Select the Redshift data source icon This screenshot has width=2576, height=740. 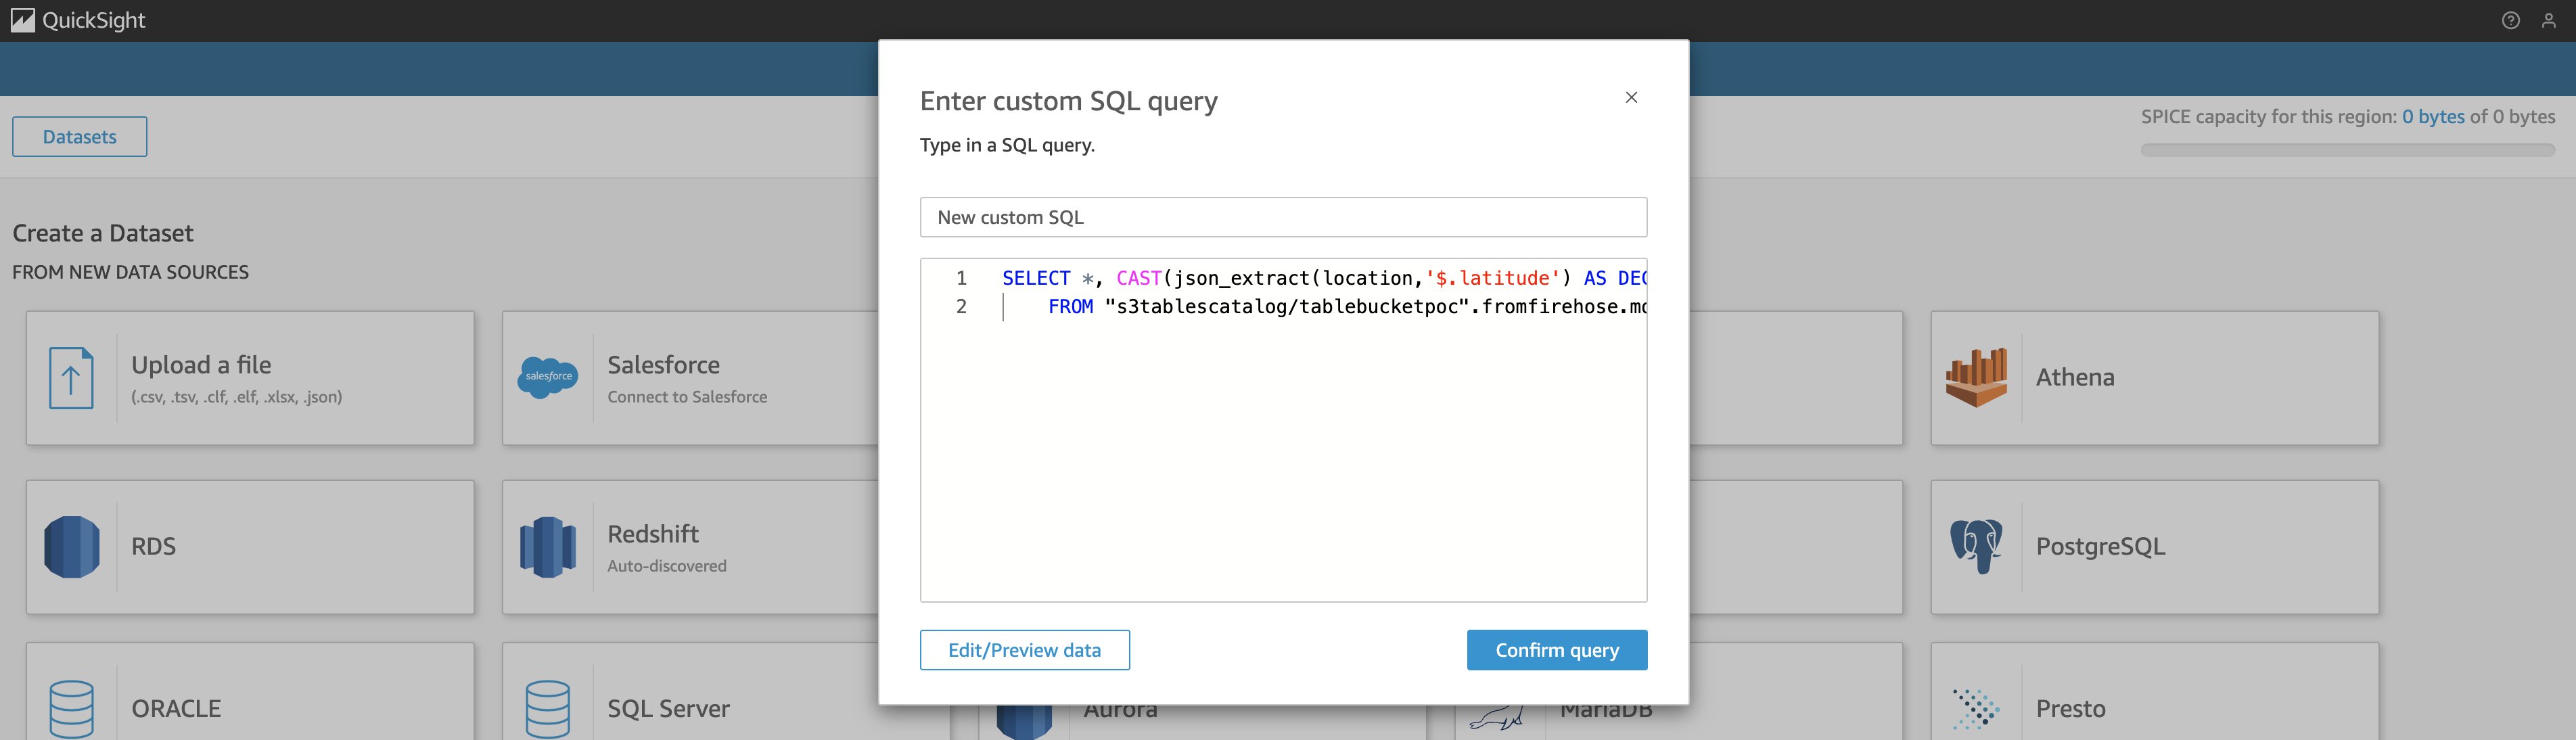(548, 547)
